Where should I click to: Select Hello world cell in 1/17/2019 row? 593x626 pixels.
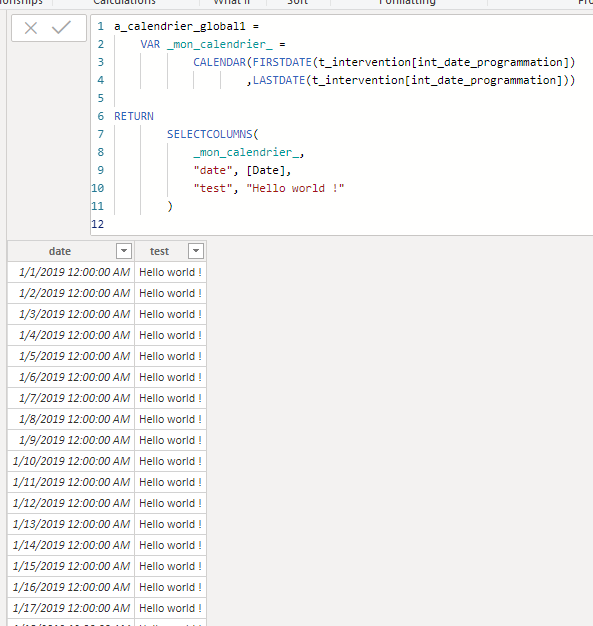coord(171,608)
